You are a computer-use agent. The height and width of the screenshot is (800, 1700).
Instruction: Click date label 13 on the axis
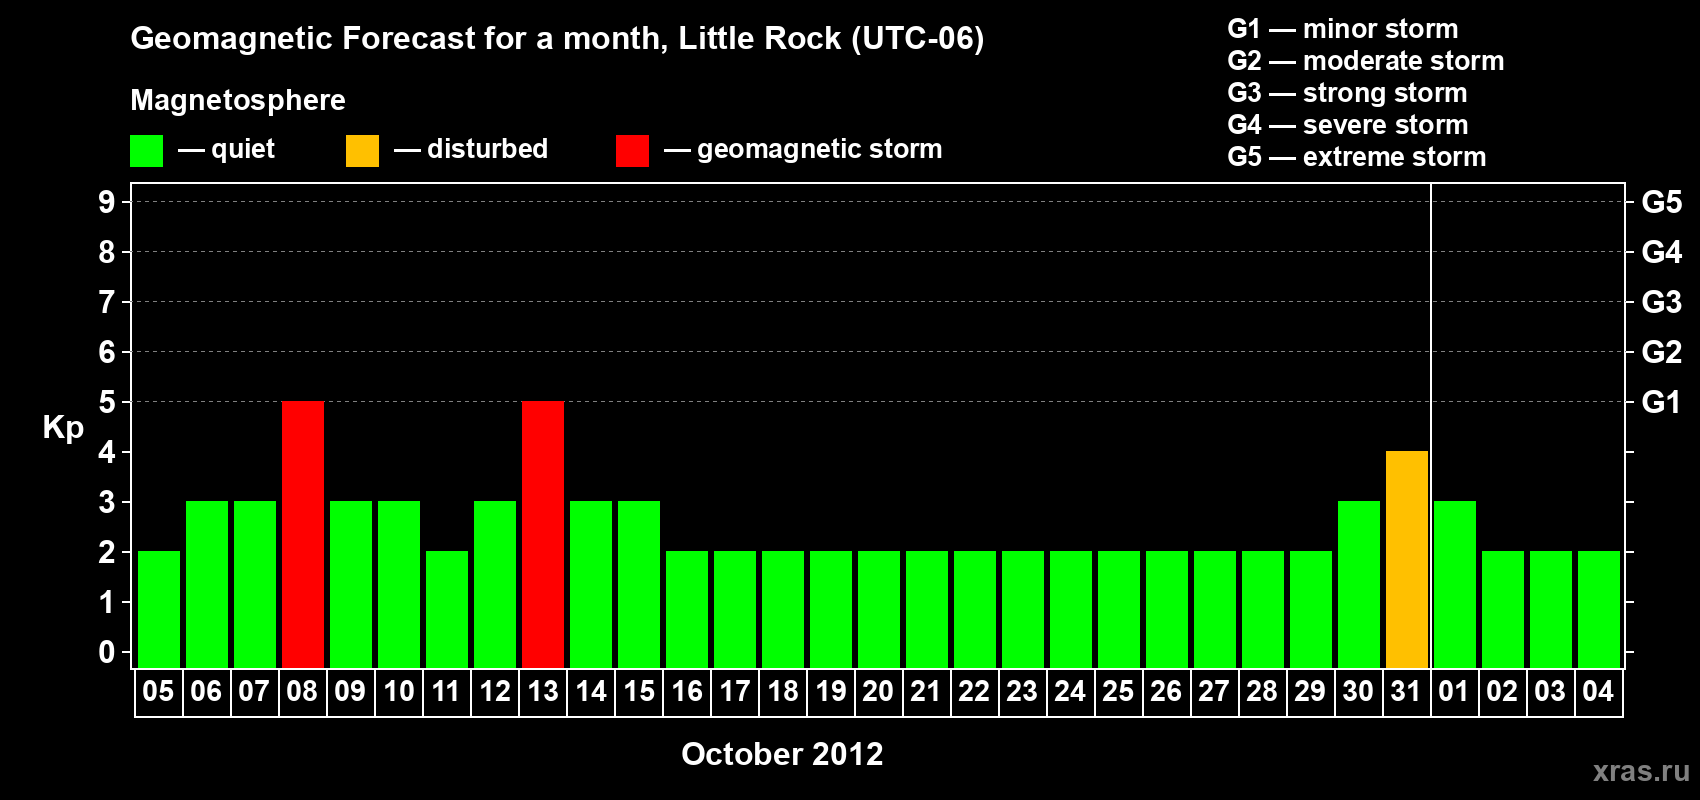[x=542, y=691]
